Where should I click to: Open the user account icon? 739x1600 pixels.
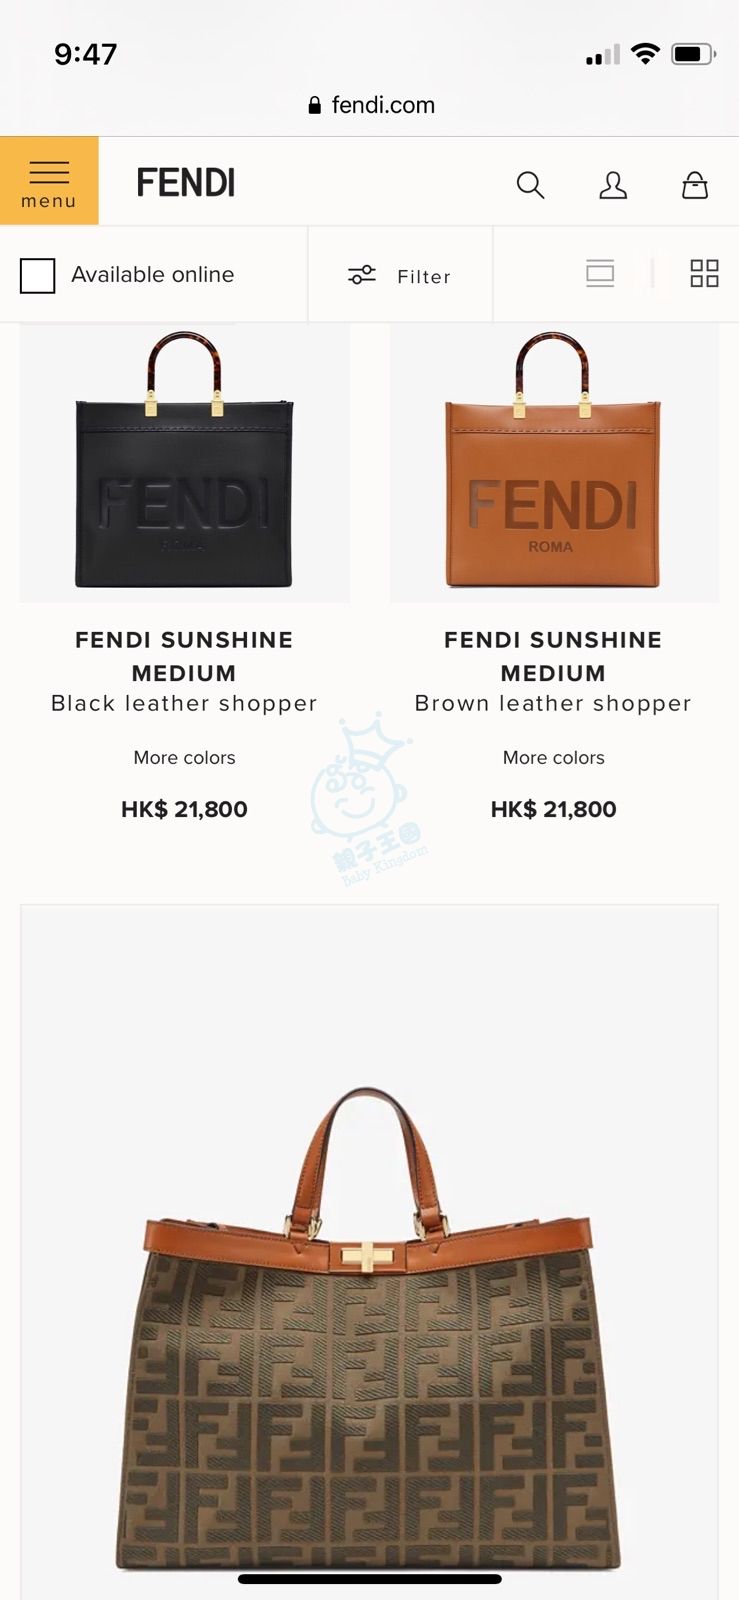[613, 185]
